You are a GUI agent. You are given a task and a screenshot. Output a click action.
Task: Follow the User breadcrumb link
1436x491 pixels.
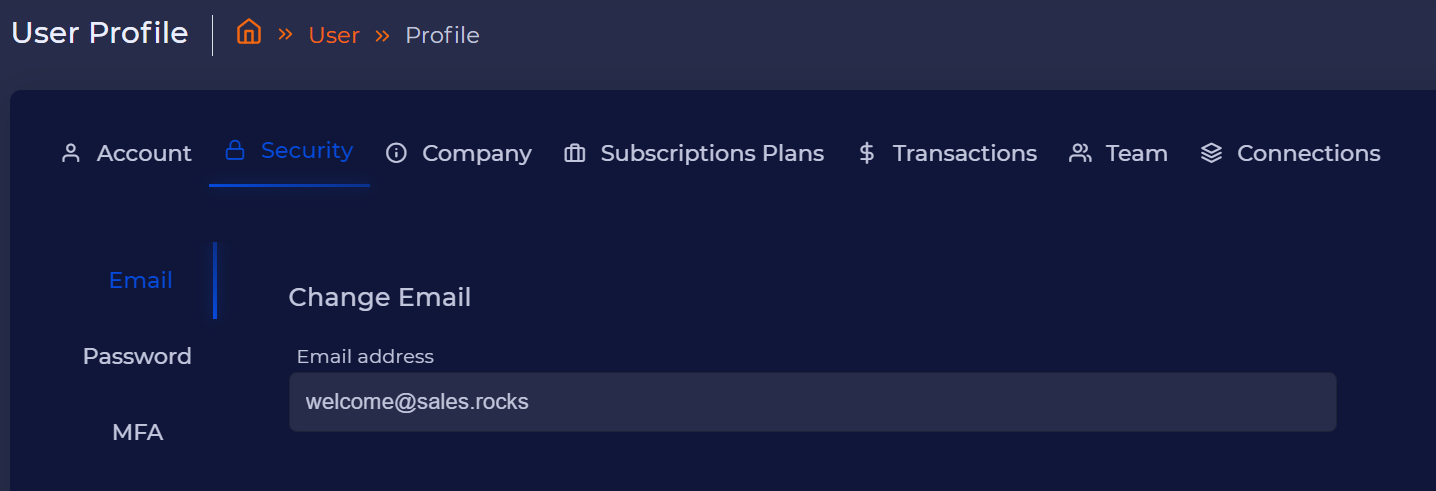coord(333,35)
